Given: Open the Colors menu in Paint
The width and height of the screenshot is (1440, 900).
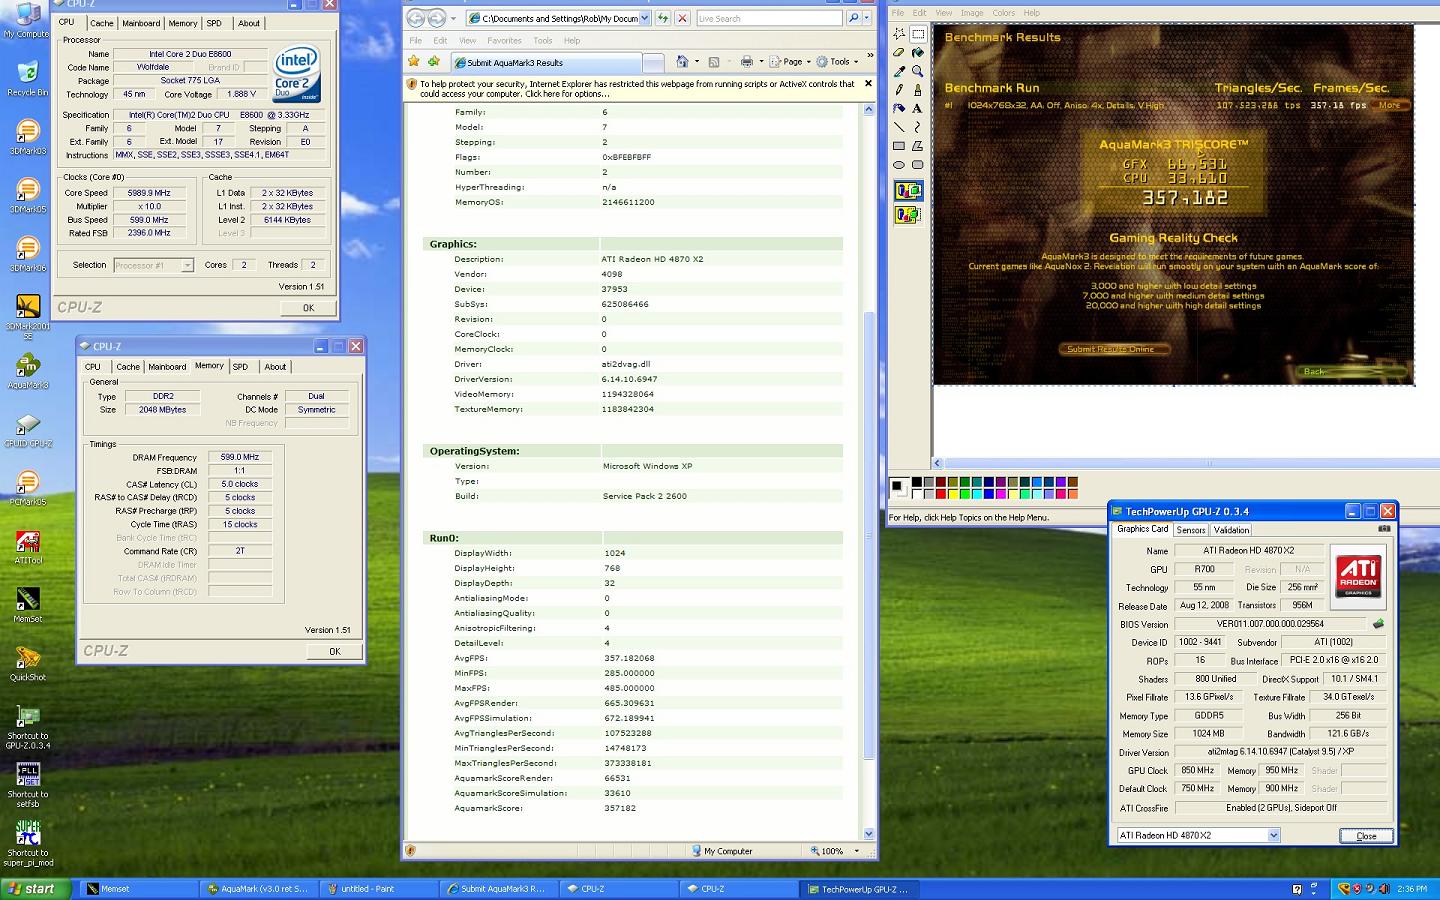Looking at the screenshot, I should pyautogui.click(x=1003, y=13).
